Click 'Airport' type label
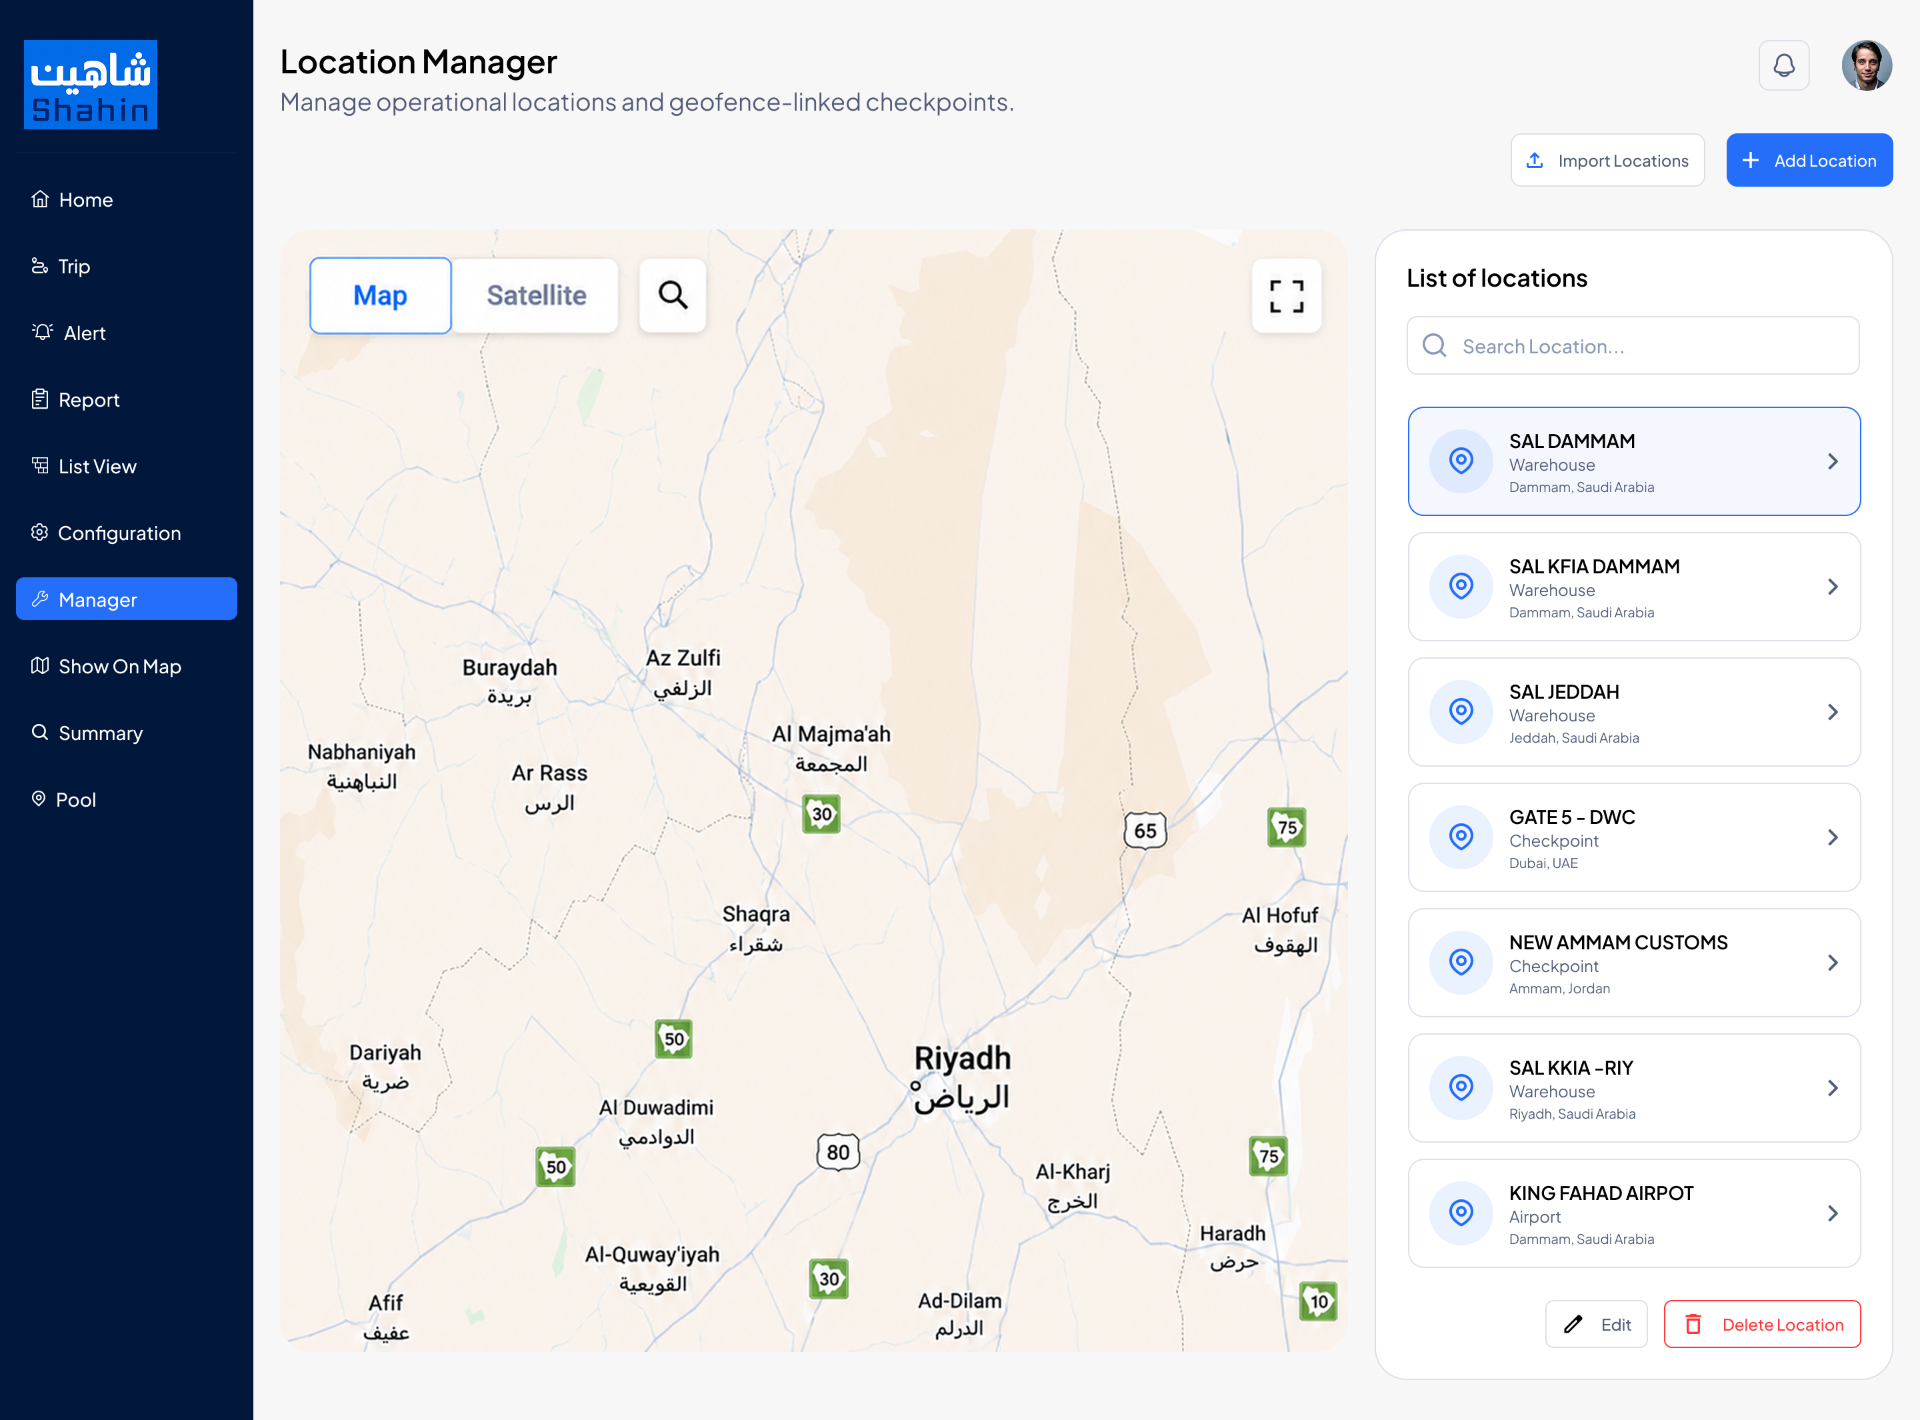Image resolution: width=1920 pixels, height=1420 pixels. coord(1535,1217)
